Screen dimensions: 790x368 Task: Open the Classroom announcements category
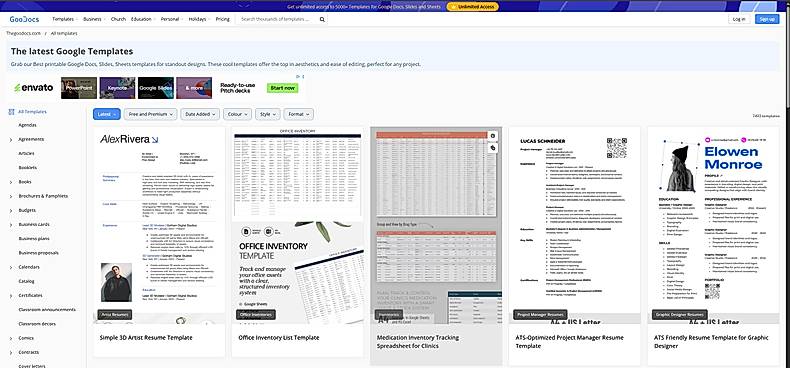(x=47, y=310)
